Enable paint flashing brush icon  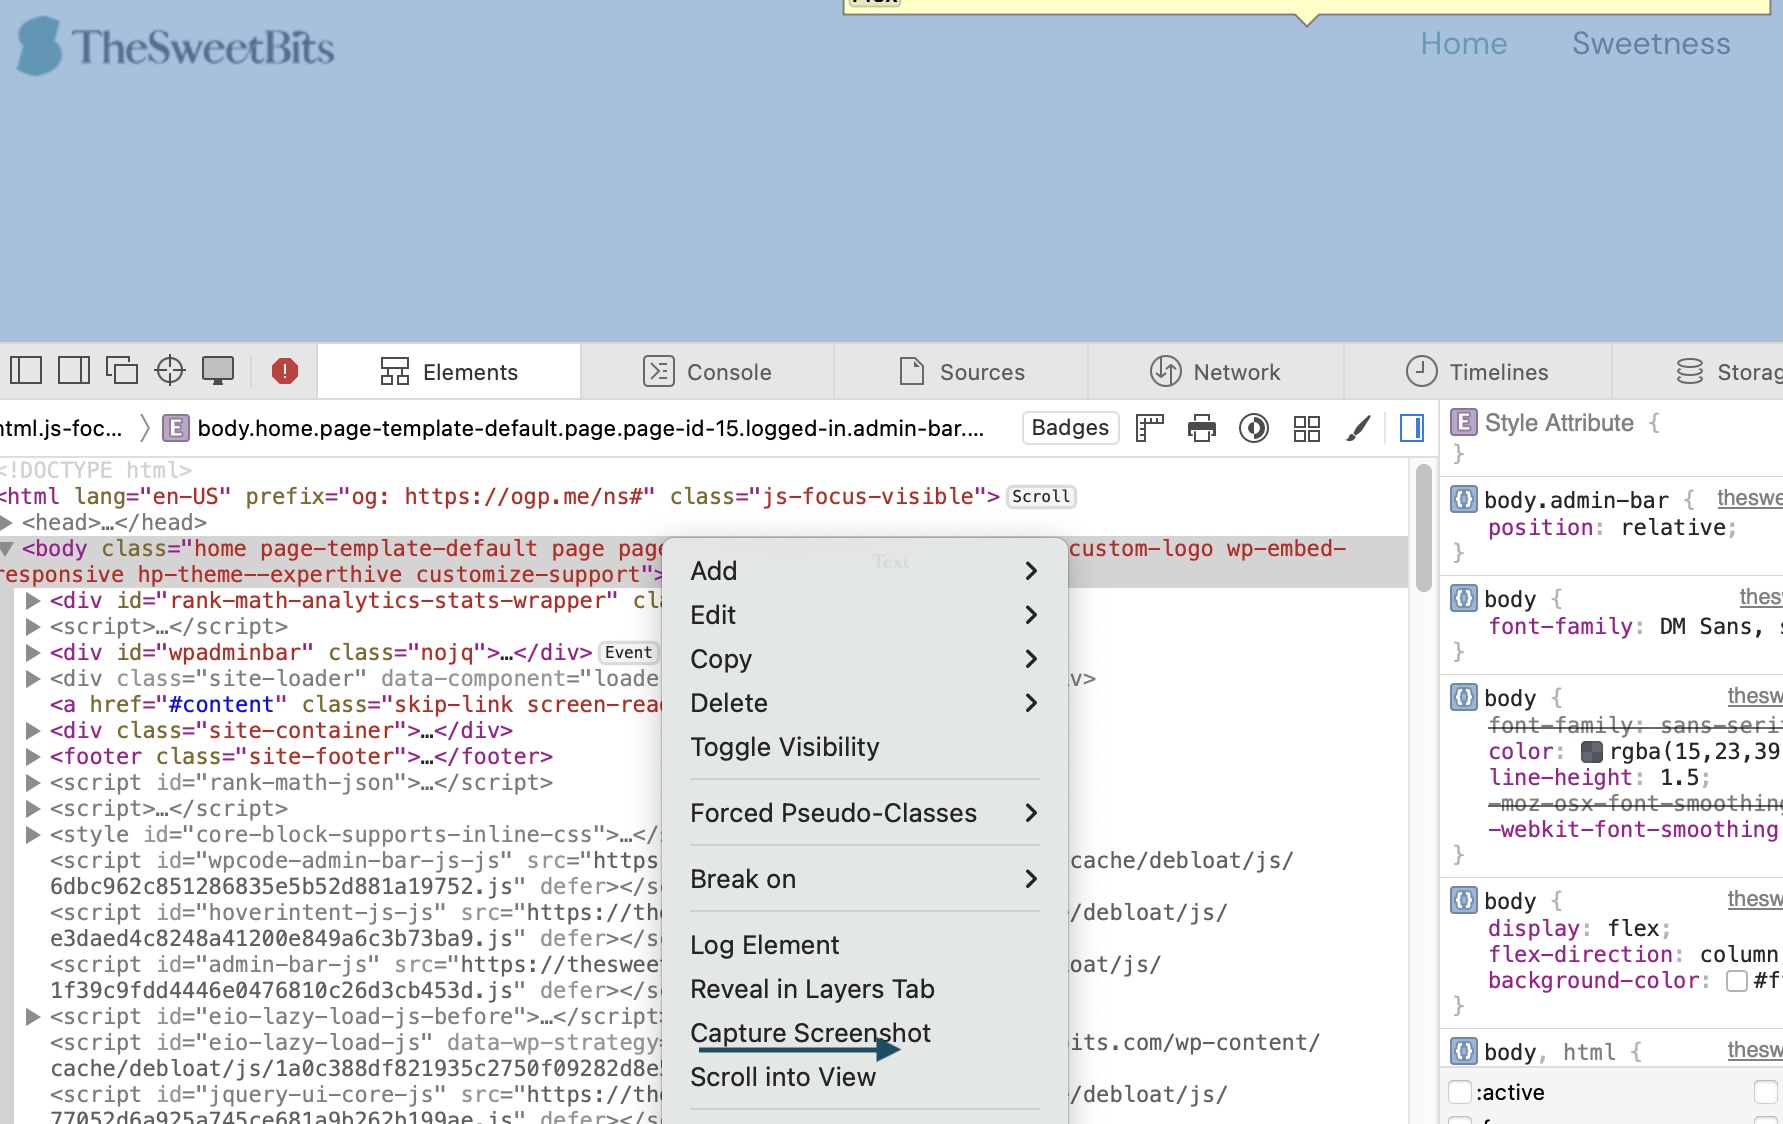1358,428
